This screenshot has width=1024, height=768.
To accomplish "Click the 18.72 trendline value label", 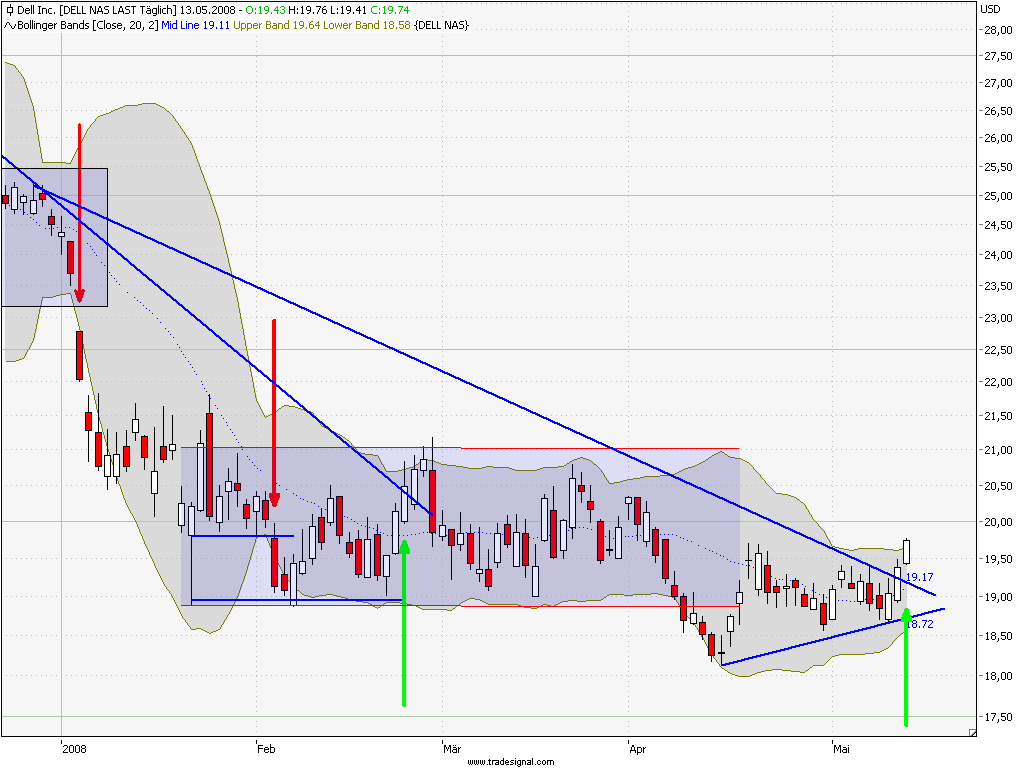I will click(920, 624).
